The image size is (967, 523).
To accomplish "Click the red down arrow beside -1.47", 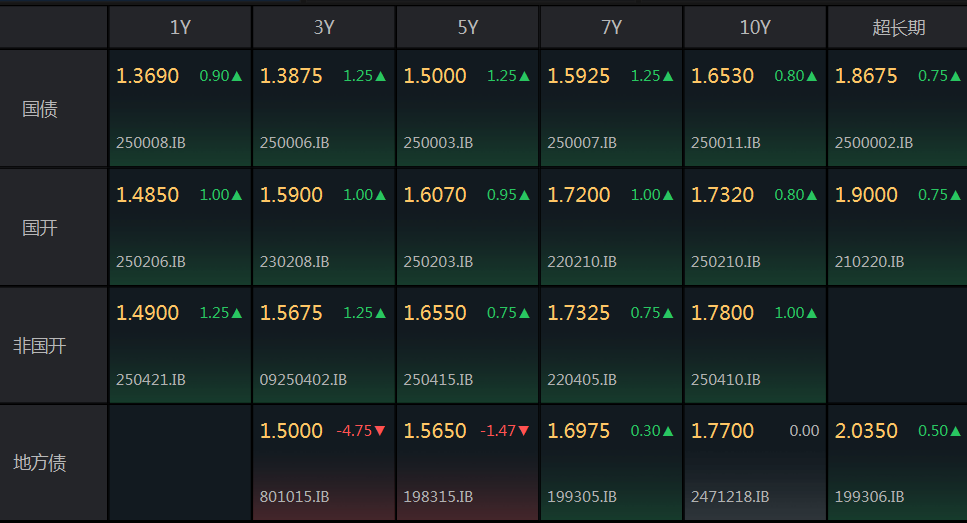I will [x=524, y=430].
